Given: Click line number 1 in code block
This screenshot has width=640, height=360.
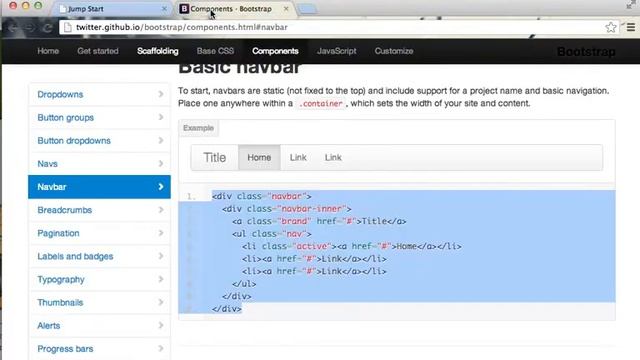Looking at the screenshot, I should (x=191, y=197).
